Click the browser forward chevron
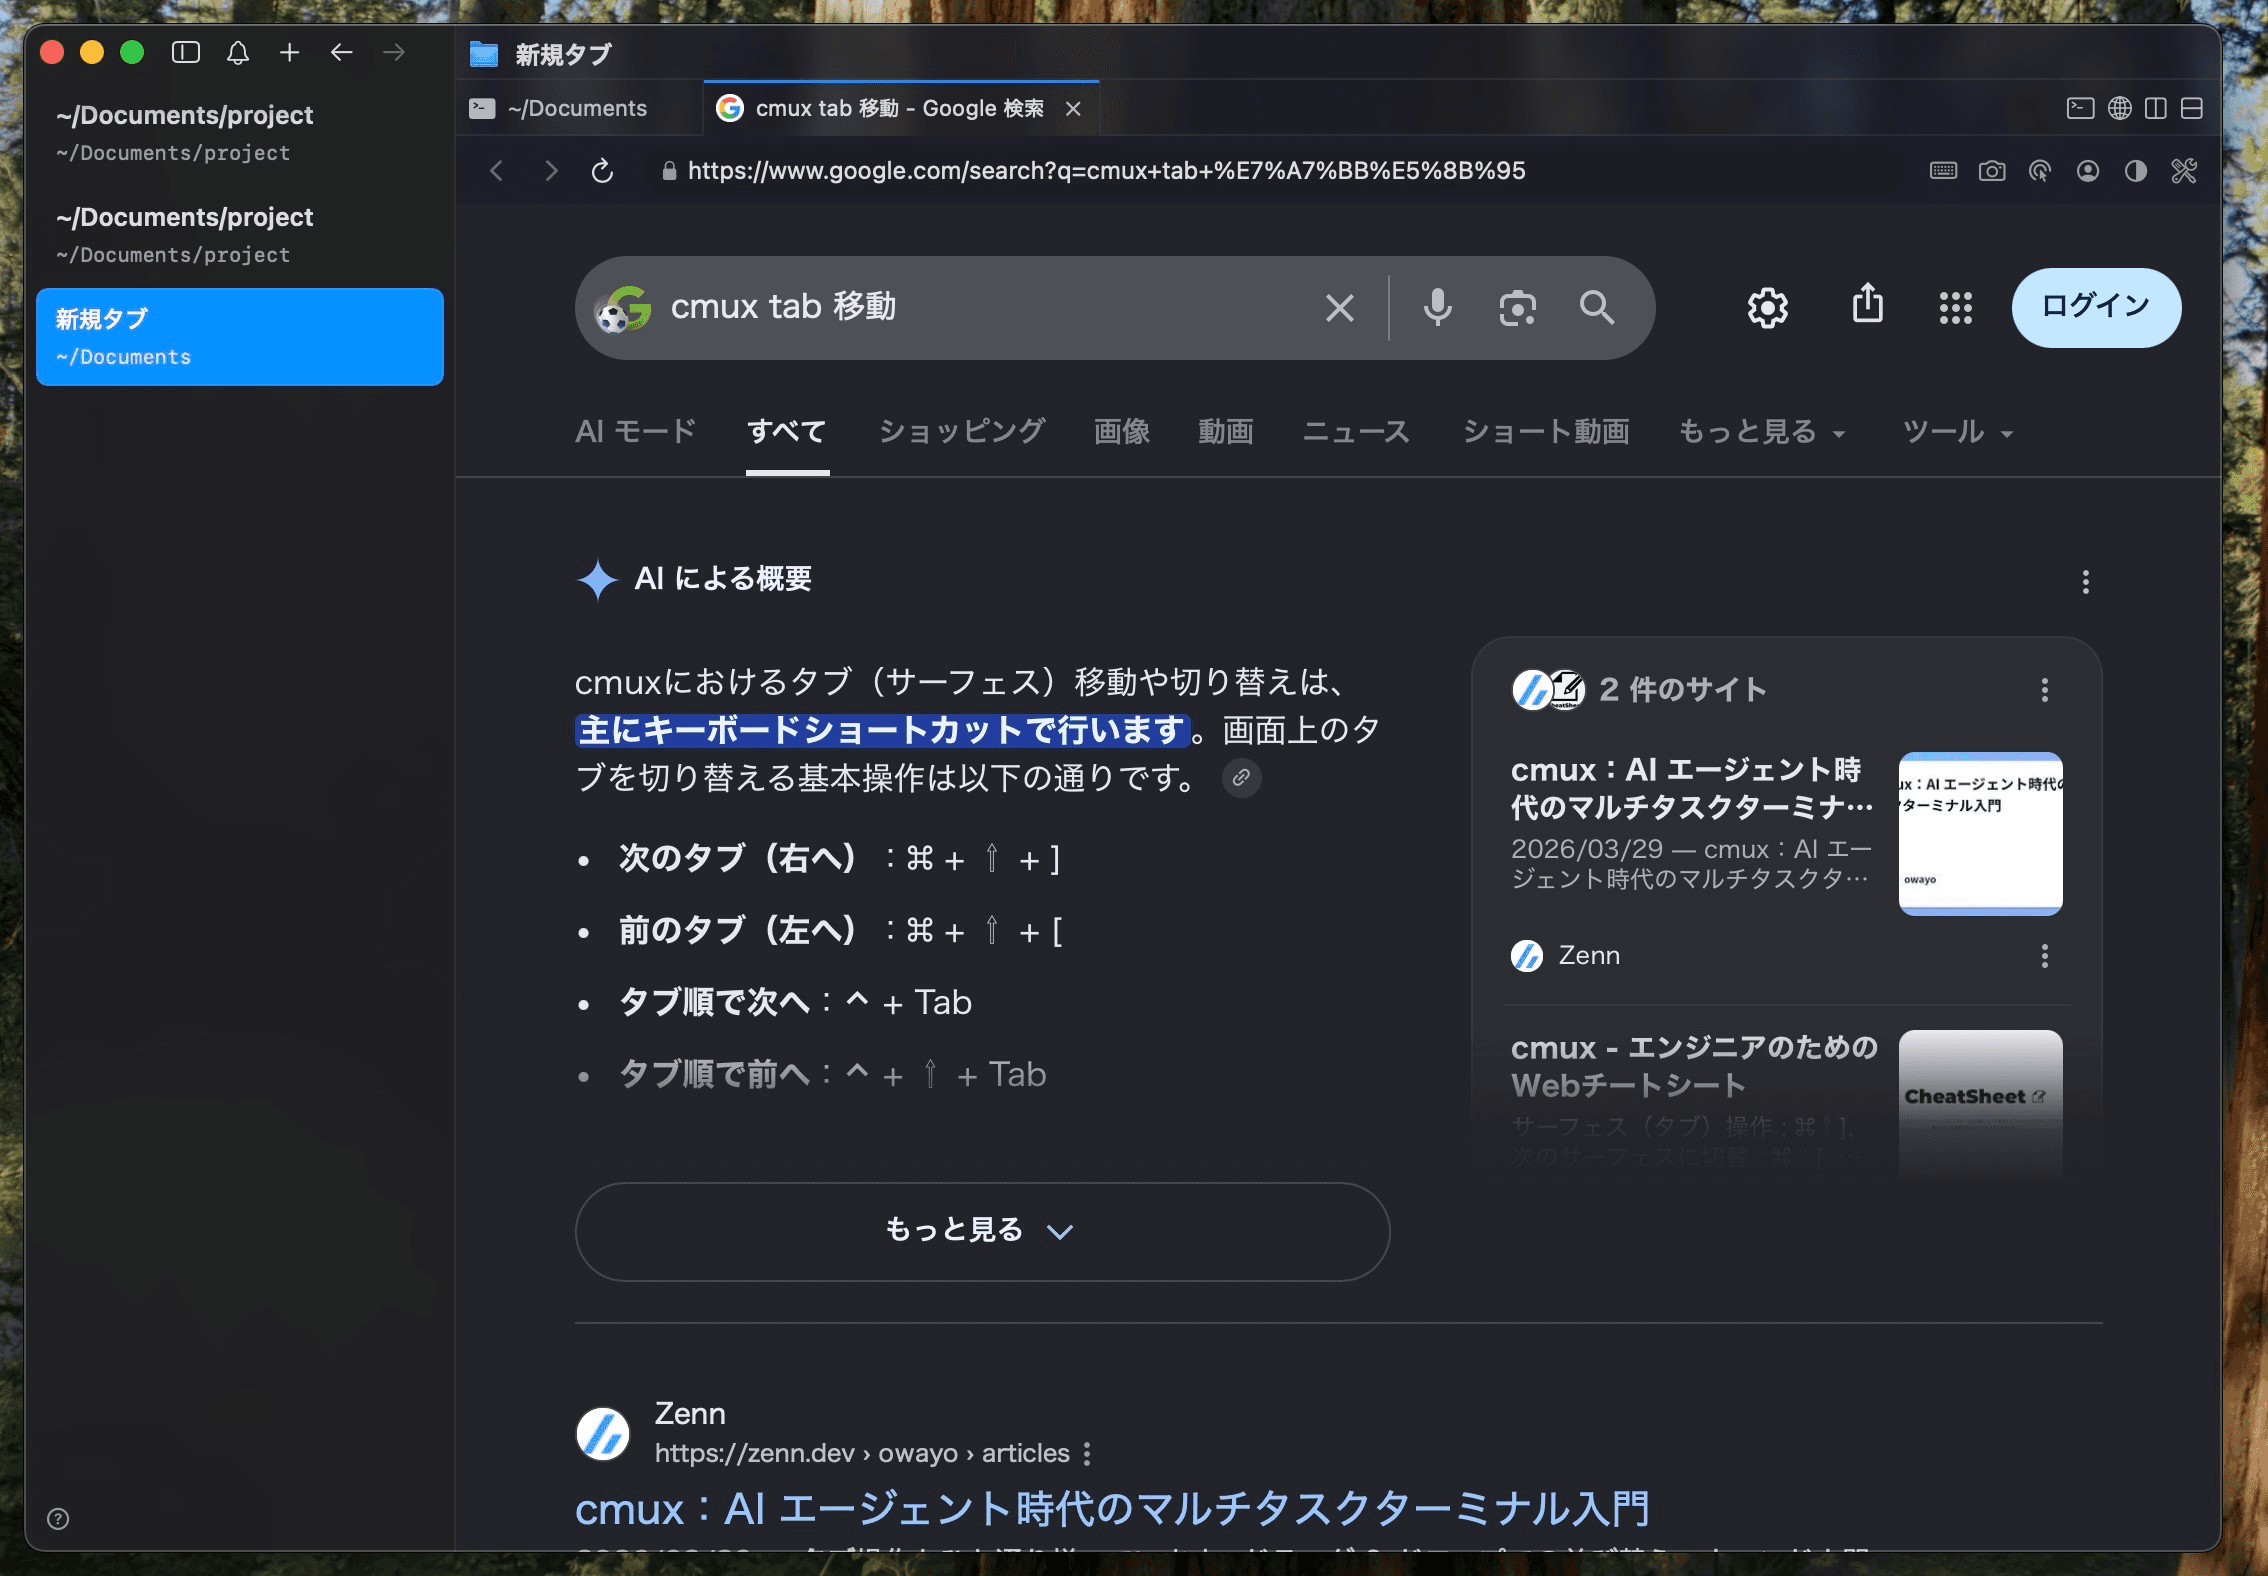Viewport: 2268px width, 1576px height. click(550, 171)
